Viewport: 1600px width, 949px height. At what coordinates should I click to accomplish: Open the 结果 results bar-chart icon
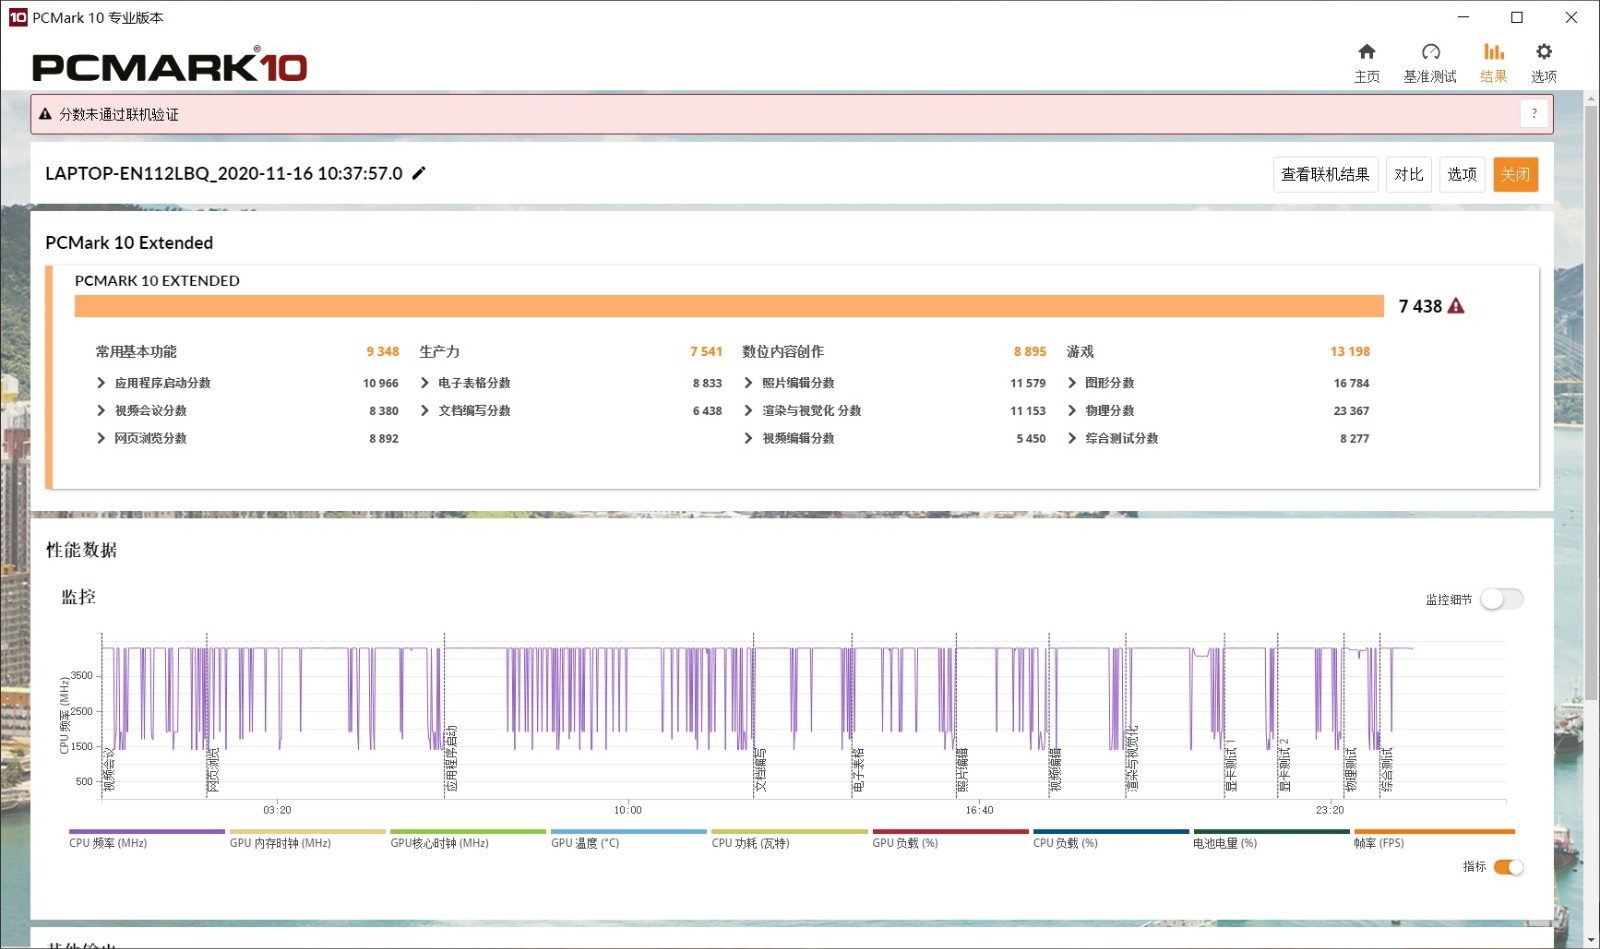point(1493,52)
